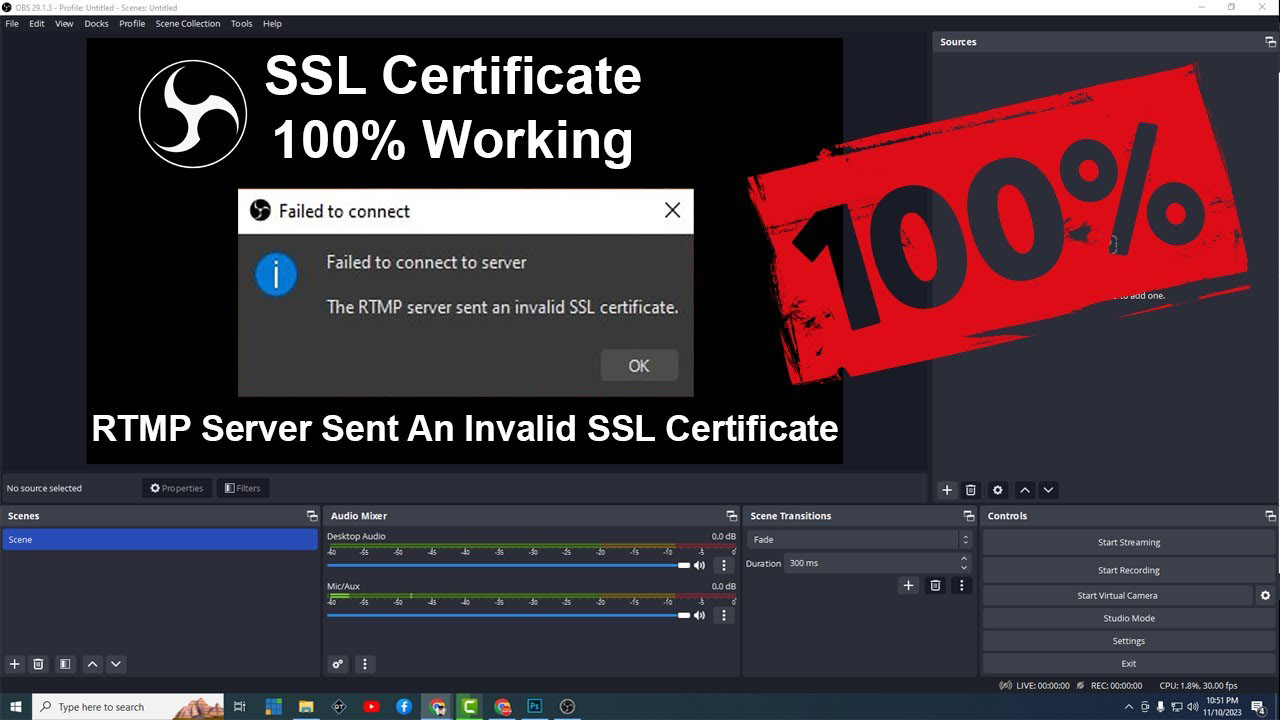Open Windows Task View
This screenshot has height=720, width=1280.
240,707
